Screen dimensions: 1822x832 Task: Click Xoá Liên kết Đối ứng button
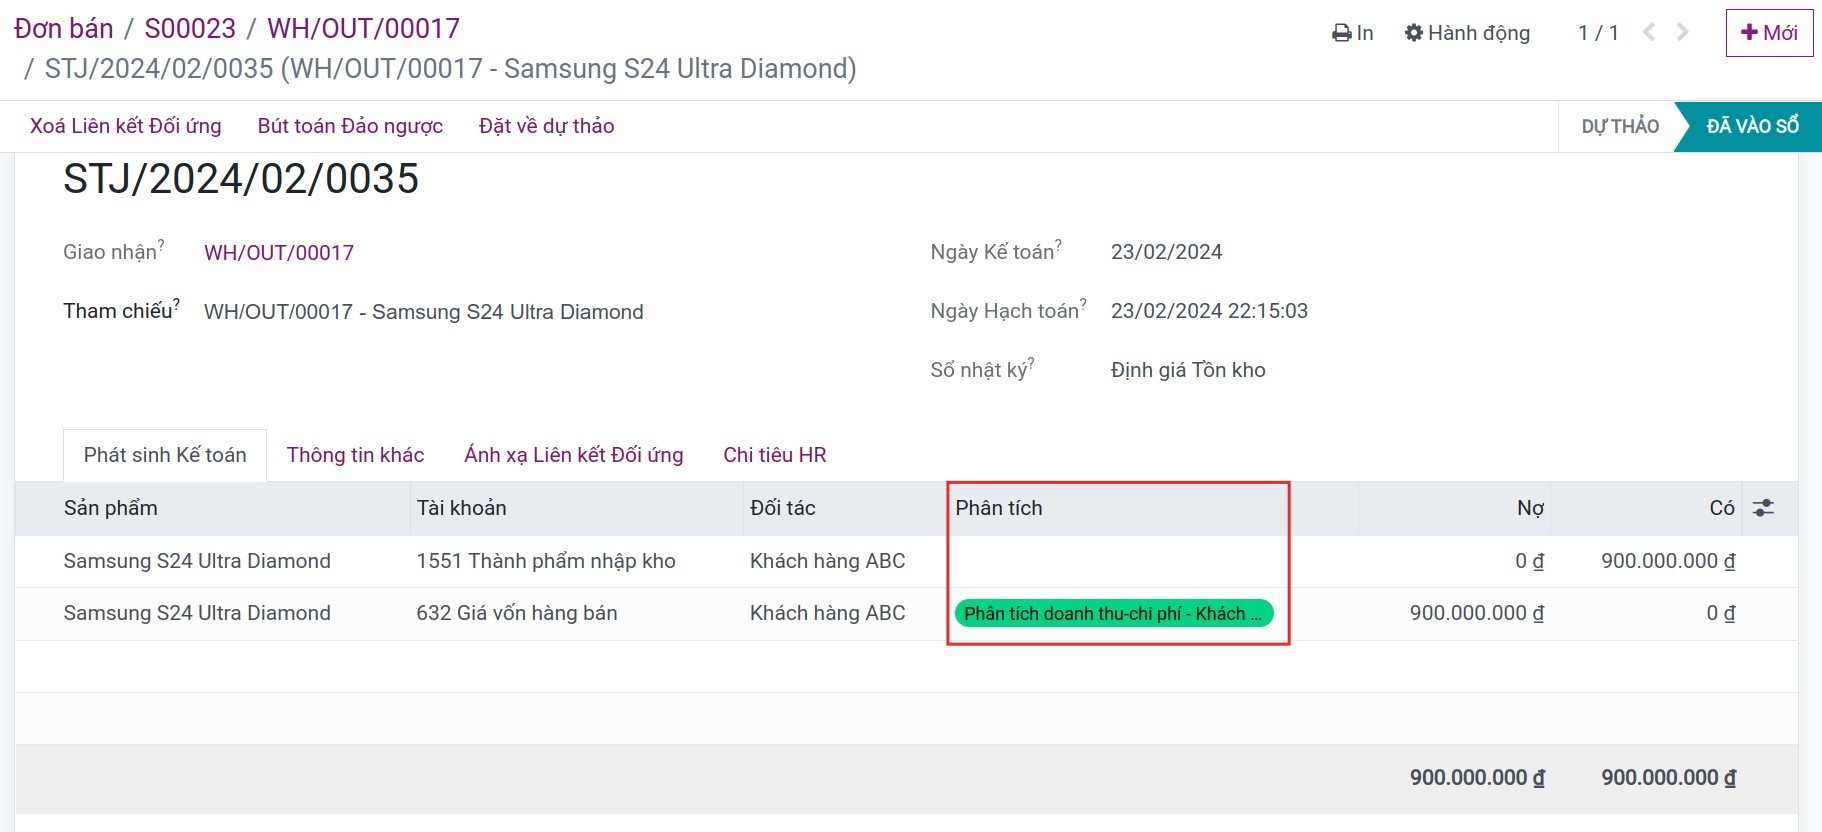click(126, 126)
